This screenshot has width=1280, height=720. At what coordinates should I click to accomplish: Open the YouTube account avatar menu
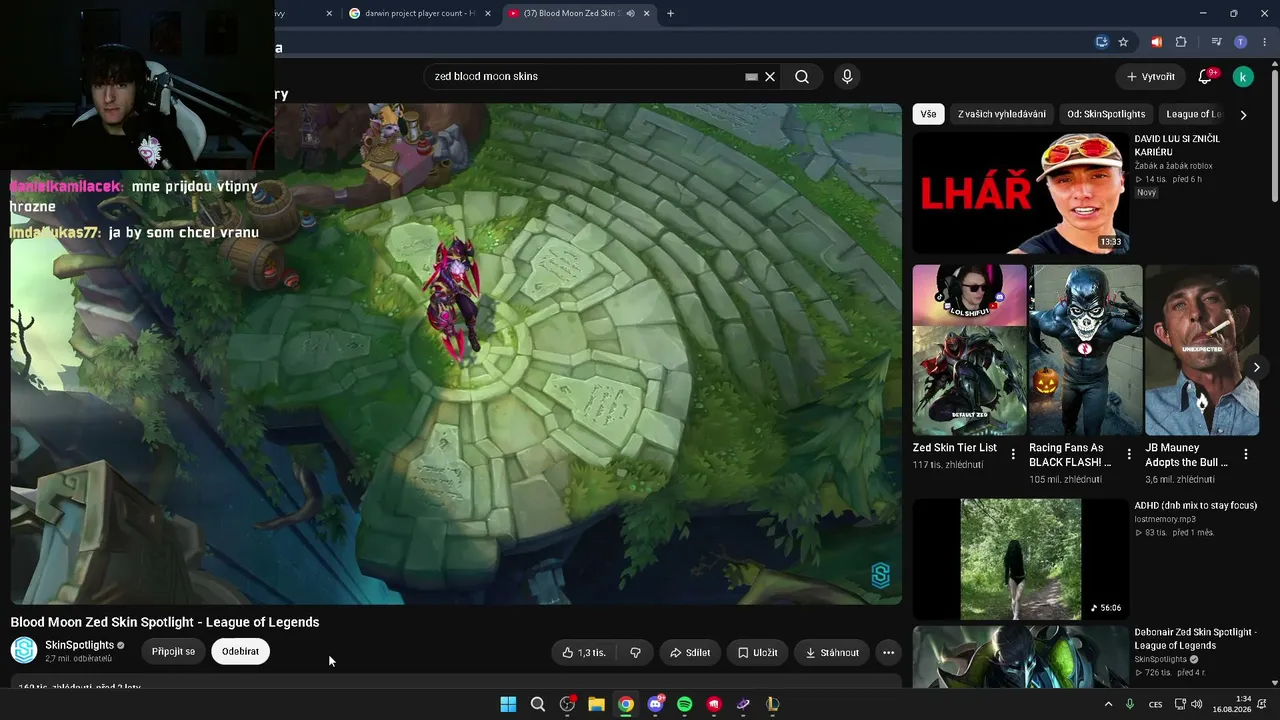[1243, 77]
